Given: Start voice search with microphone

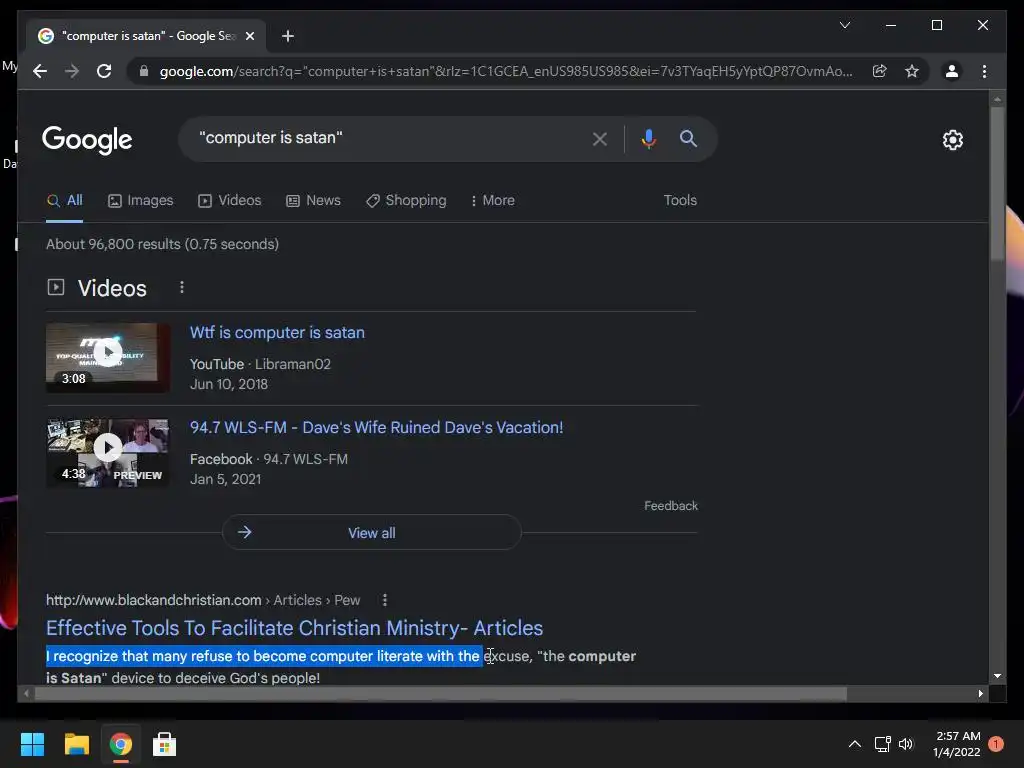Looking at the screenshot, I should (648, 138).
